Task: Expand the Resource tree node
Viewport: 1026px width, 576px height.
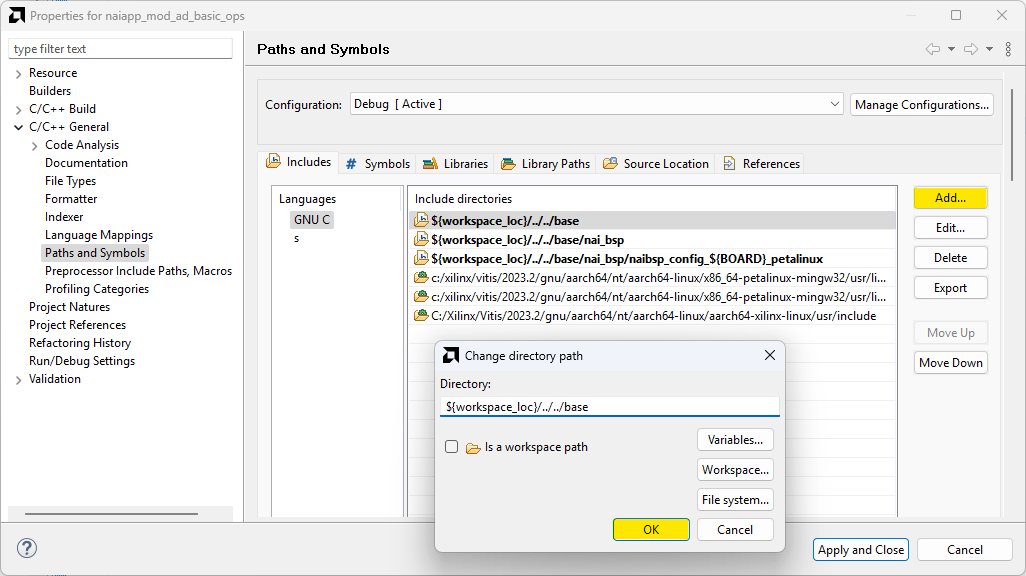Action: [18, 73]
